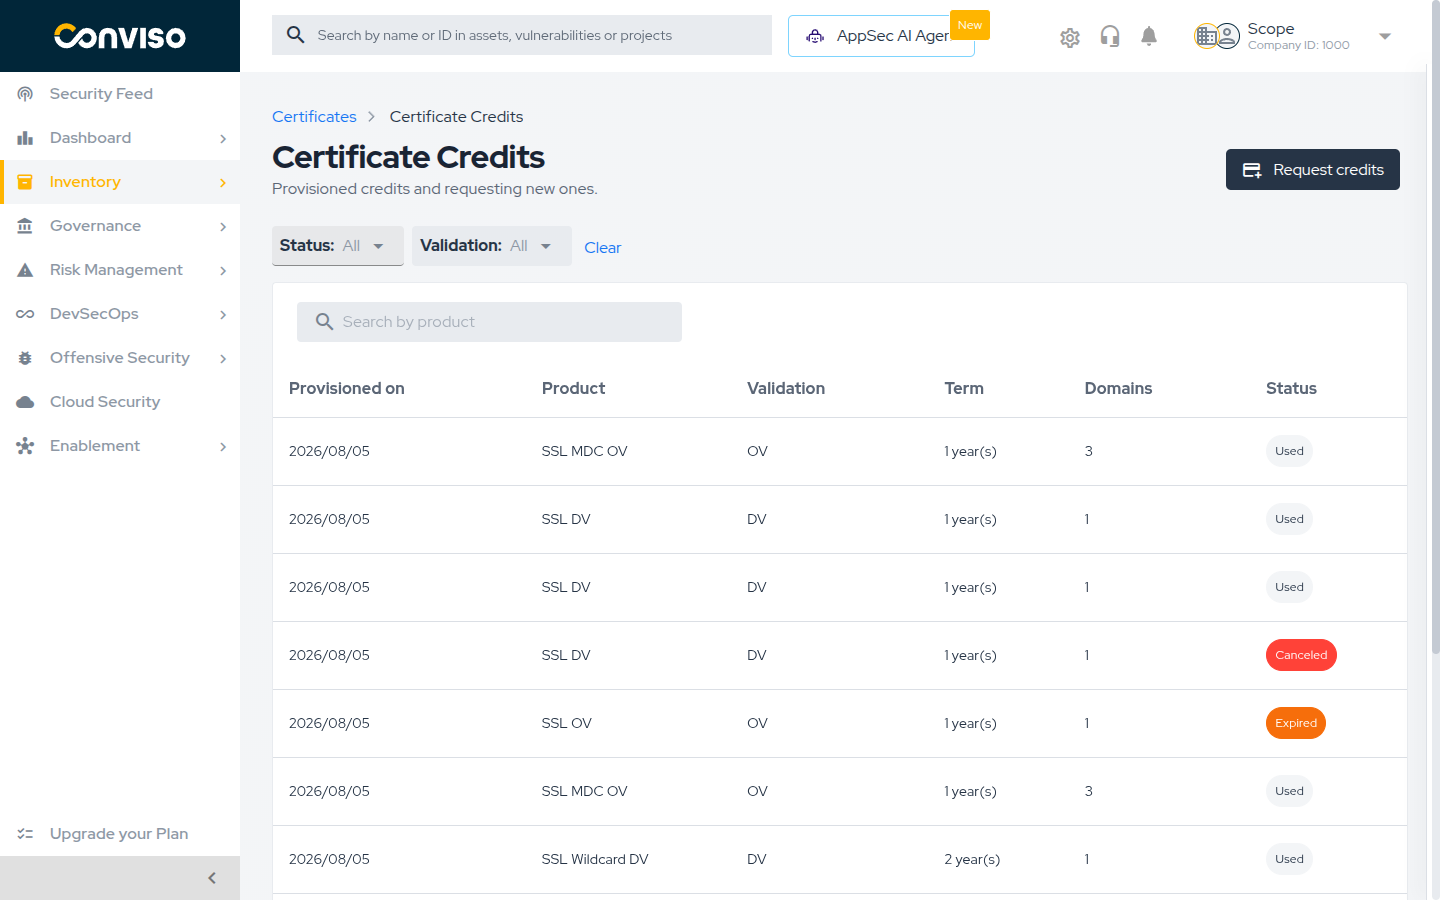Click the Canceled status badge

click(x=1301, y=655)
